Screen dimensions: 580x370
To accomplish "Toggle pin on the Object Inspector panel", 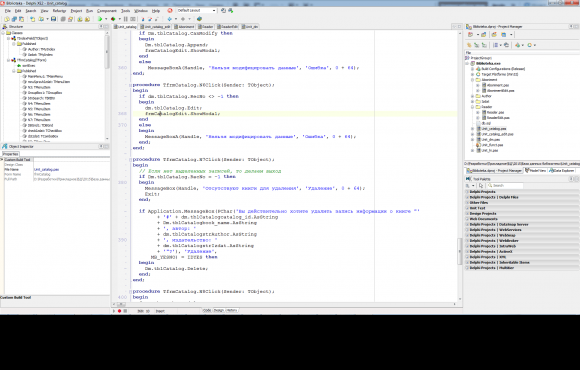I will [x=101, y=147].
